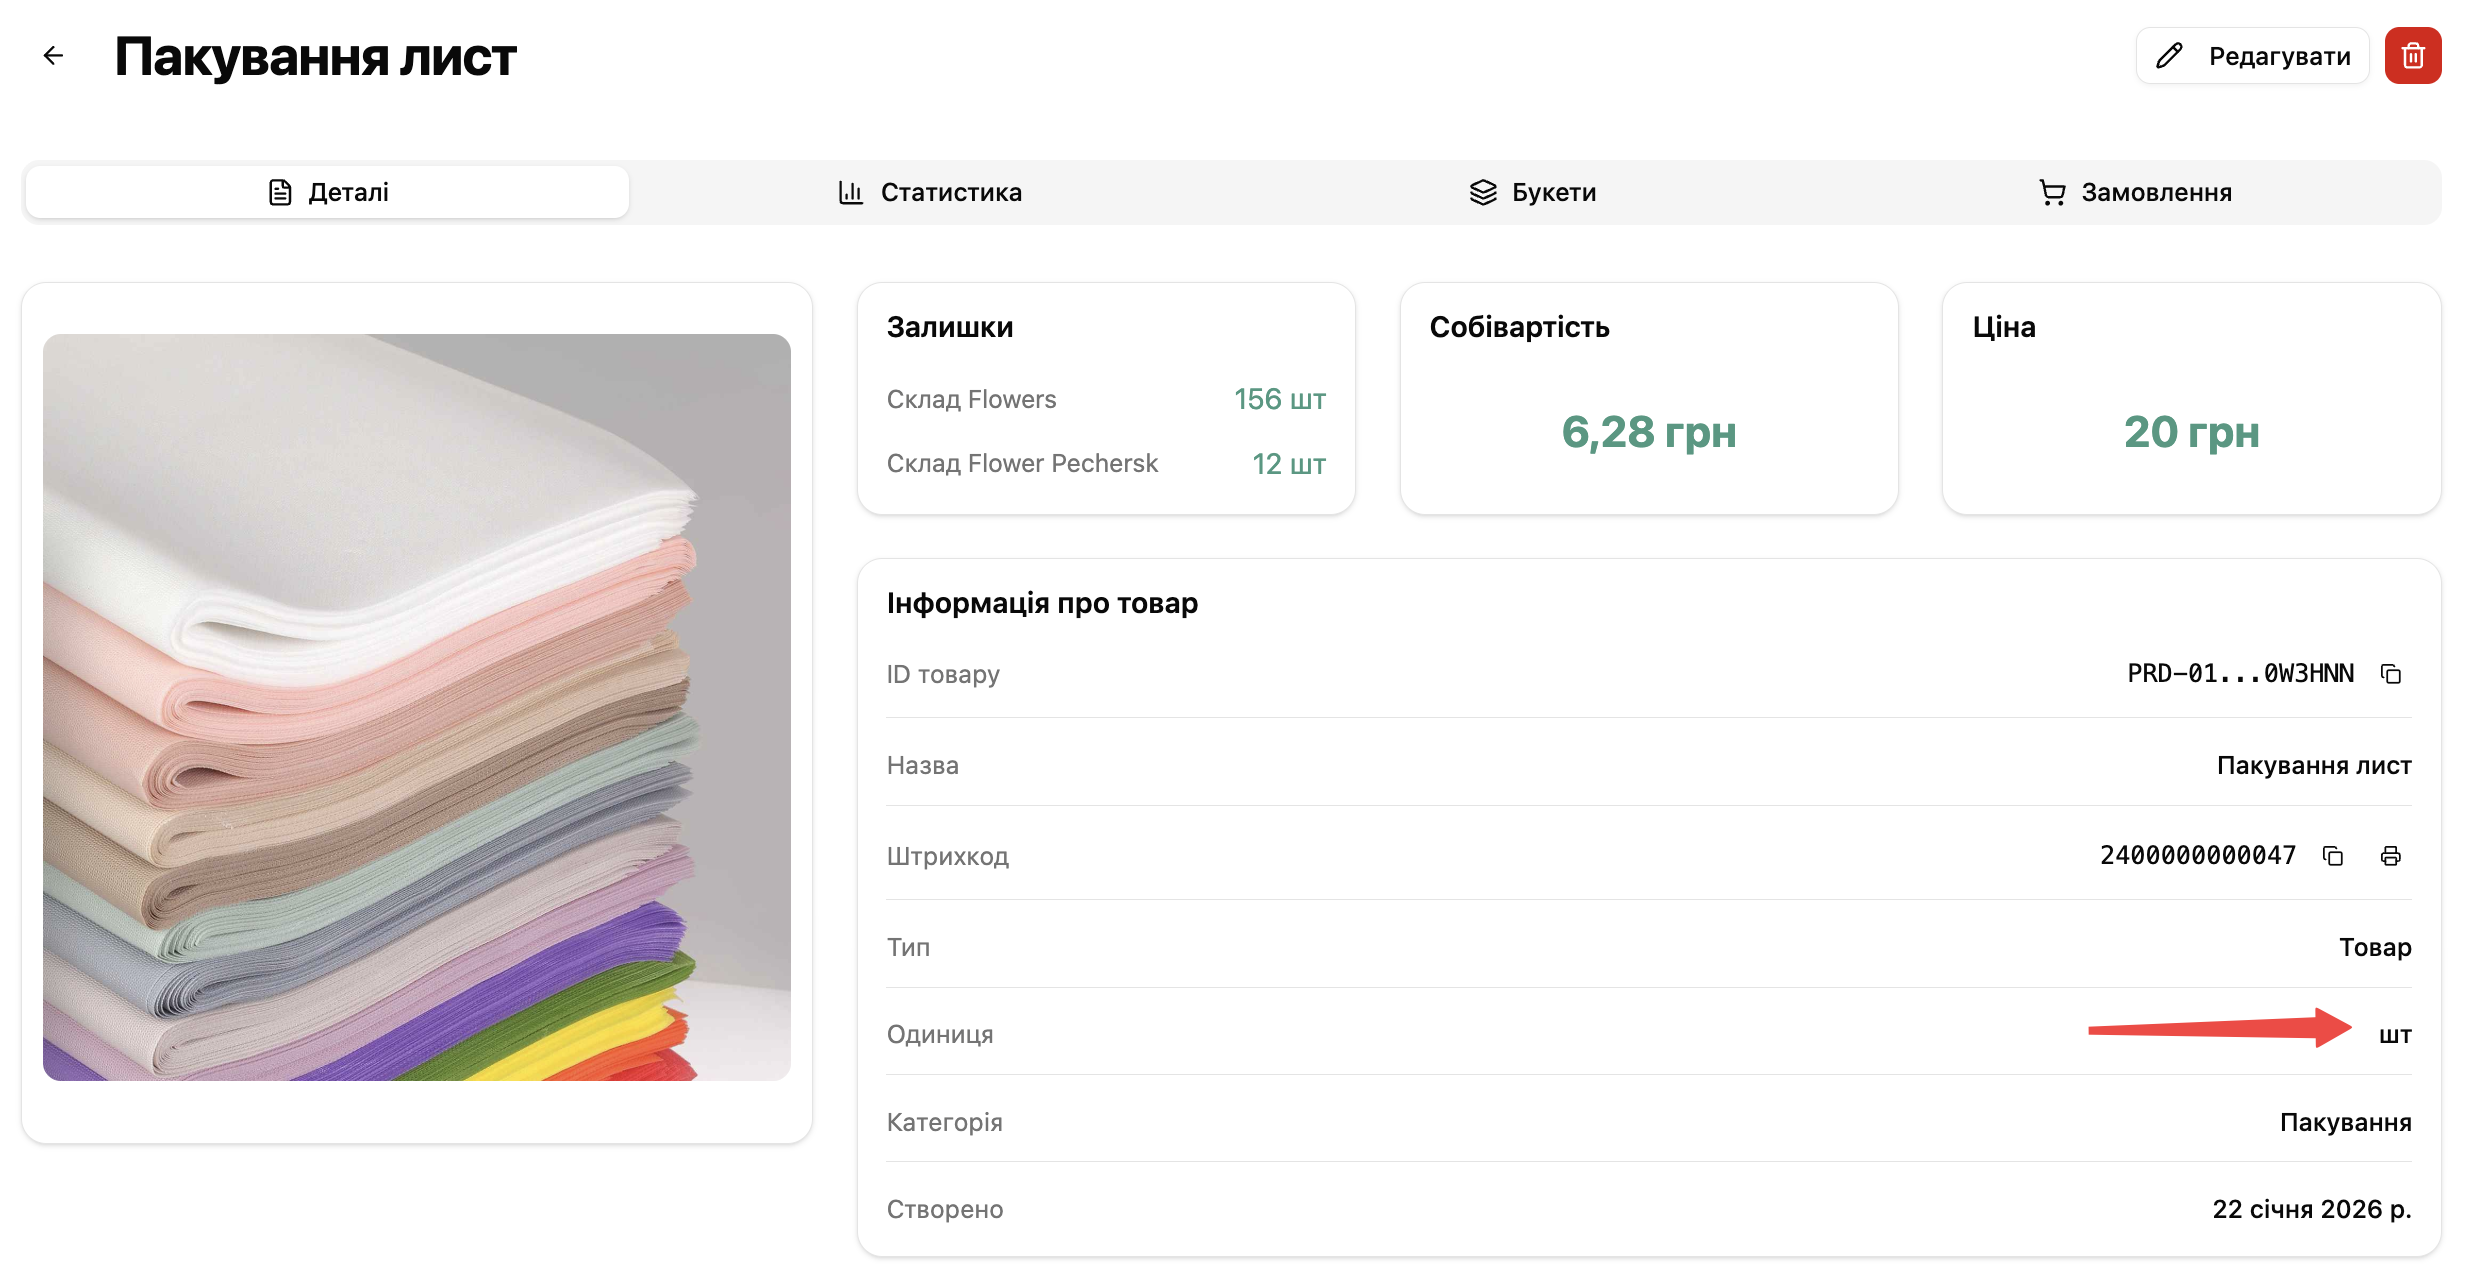Click the category value Пакування
2469x1276 pixels.
2346,1122
